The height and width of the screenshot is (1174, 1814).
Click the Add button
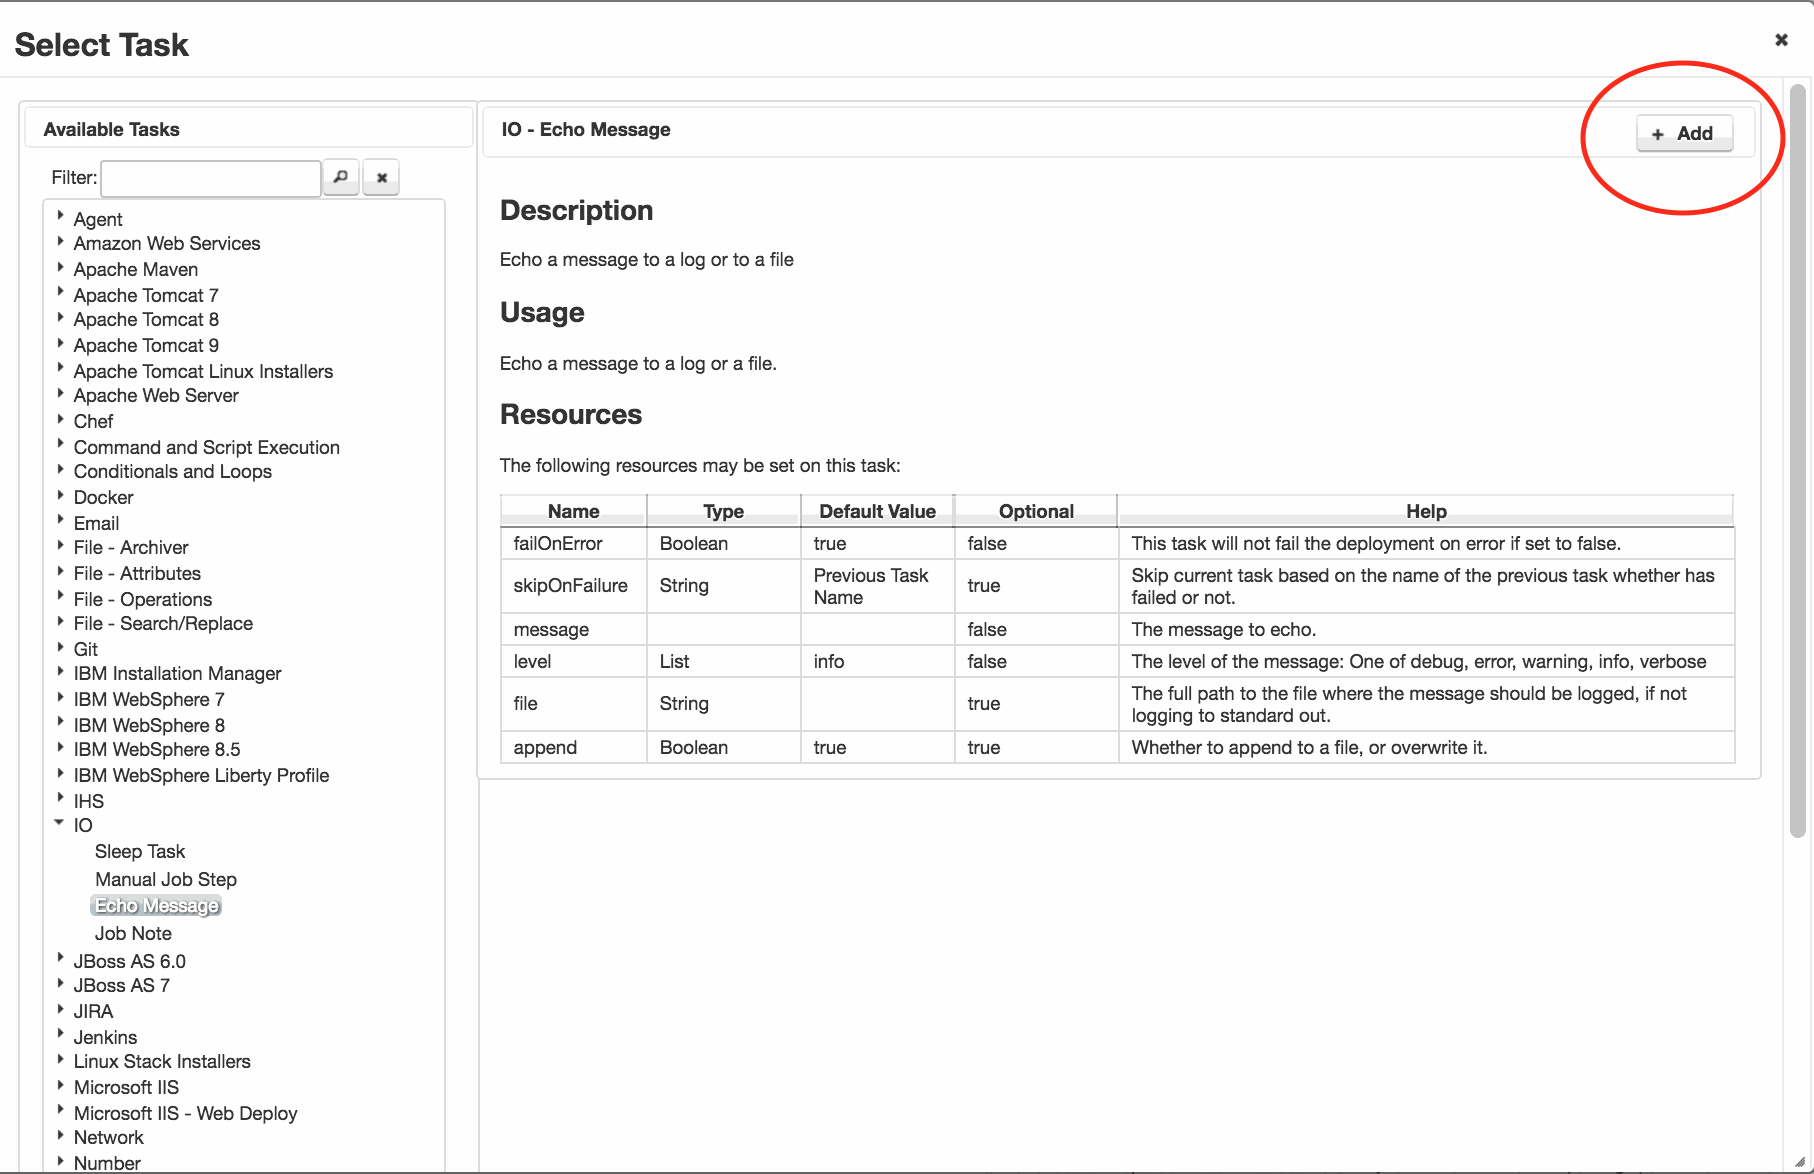pyautogui.click(x=1684, y=133)
